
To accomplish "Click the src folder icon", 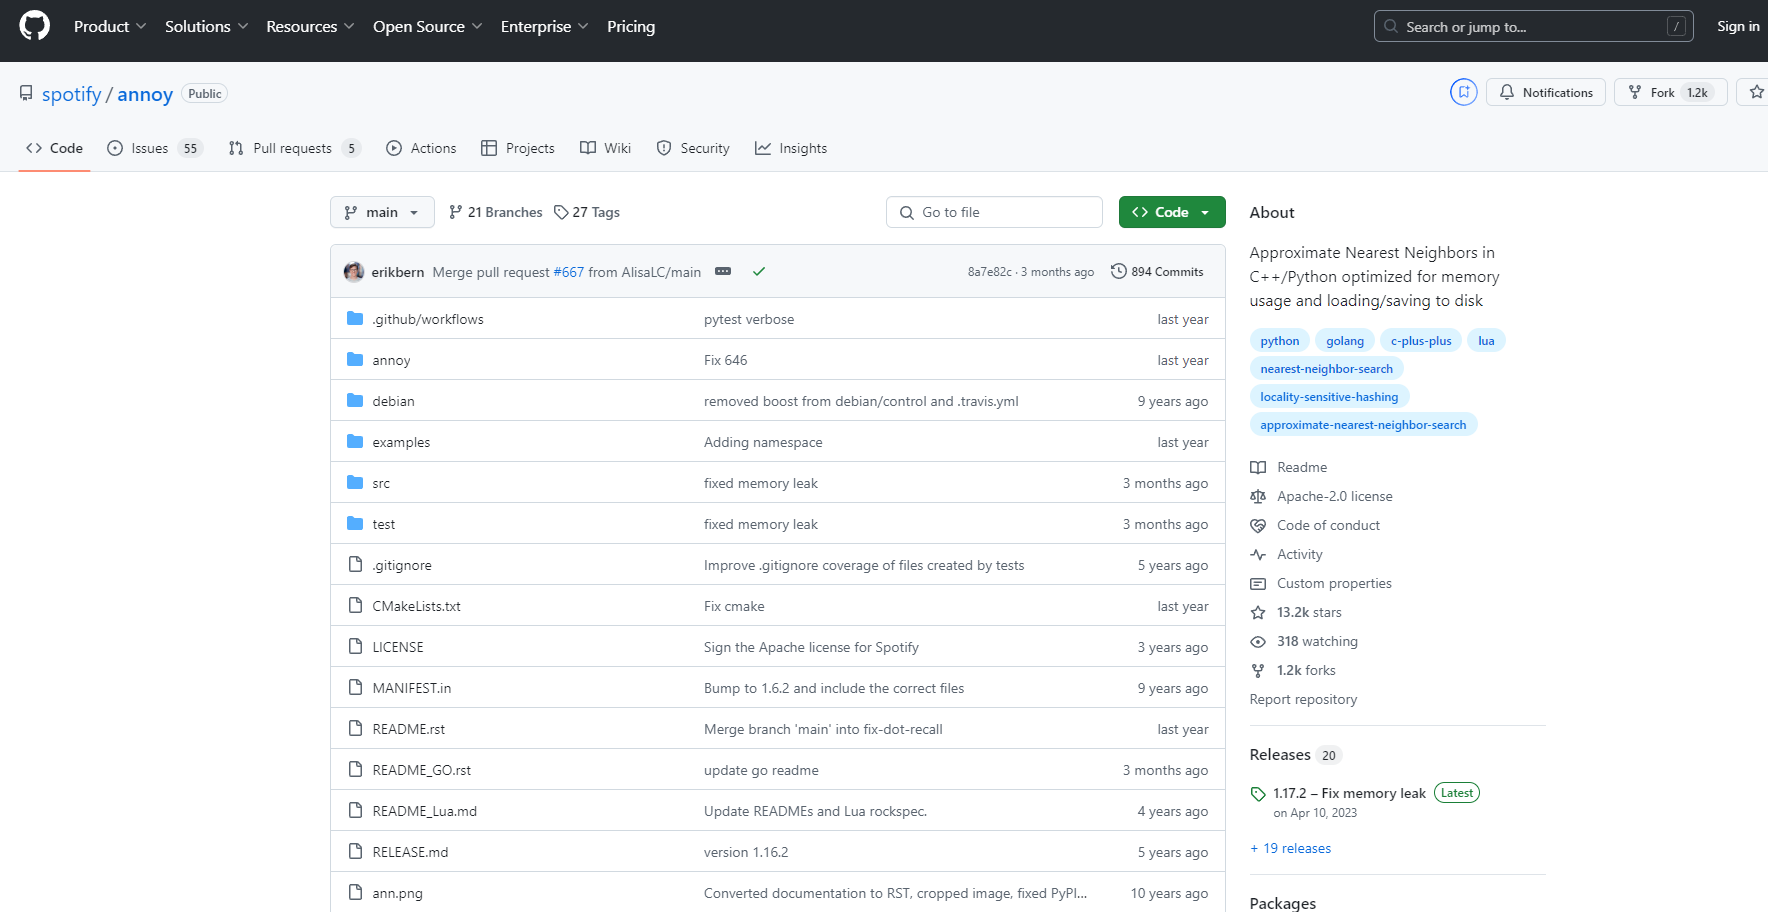I will click(x=355, y=482).
